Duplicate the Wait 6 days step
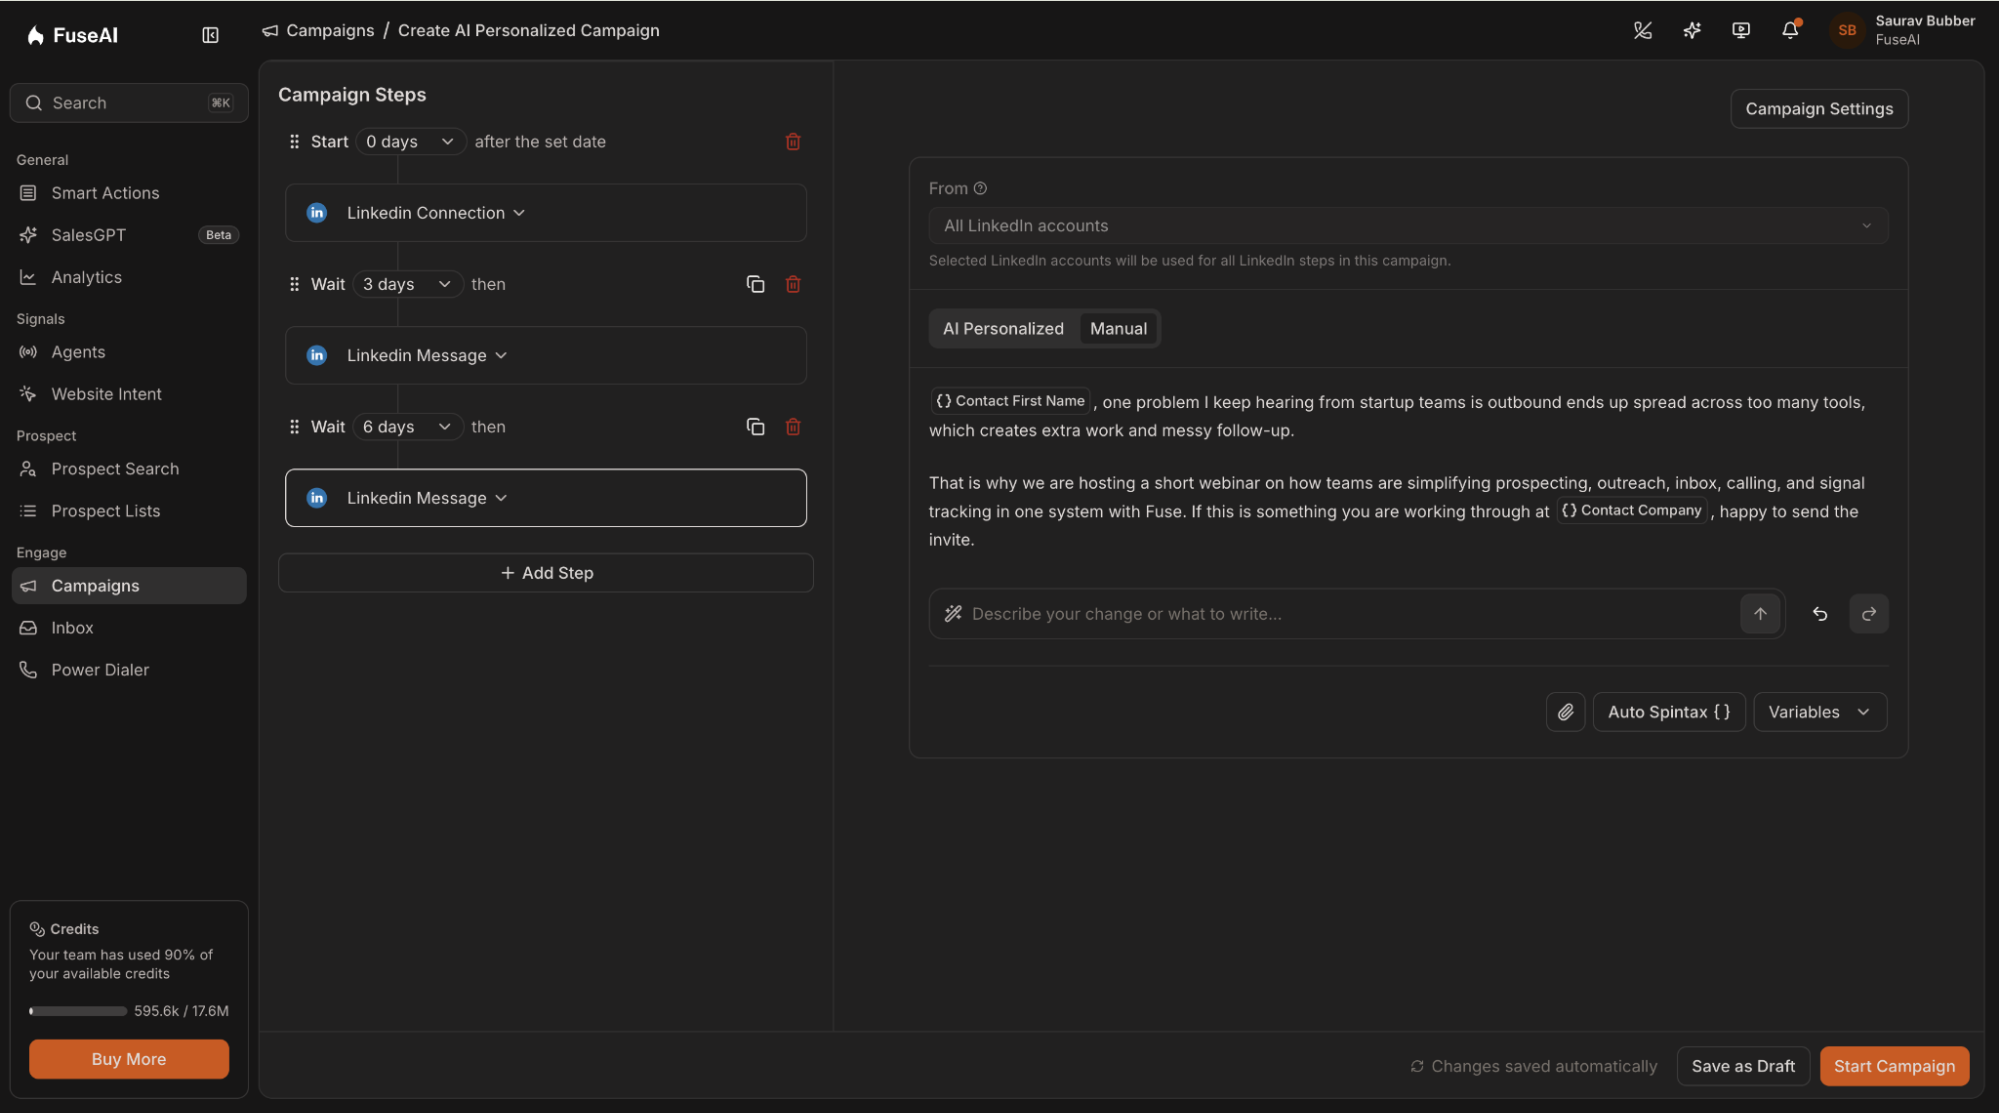 [x=755, y=427]
